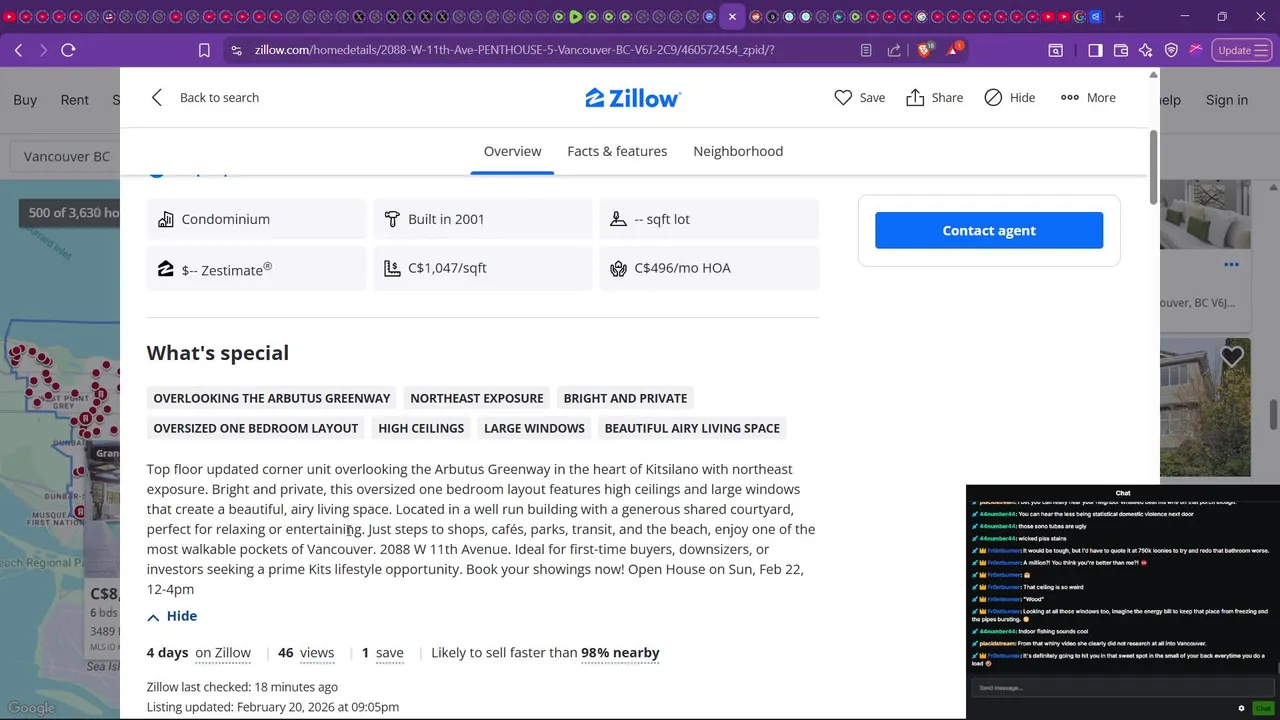Select BEAUTIFUL AIRY LIVING SPACE tag
The image size is (1280, 720).
(692, 428)
